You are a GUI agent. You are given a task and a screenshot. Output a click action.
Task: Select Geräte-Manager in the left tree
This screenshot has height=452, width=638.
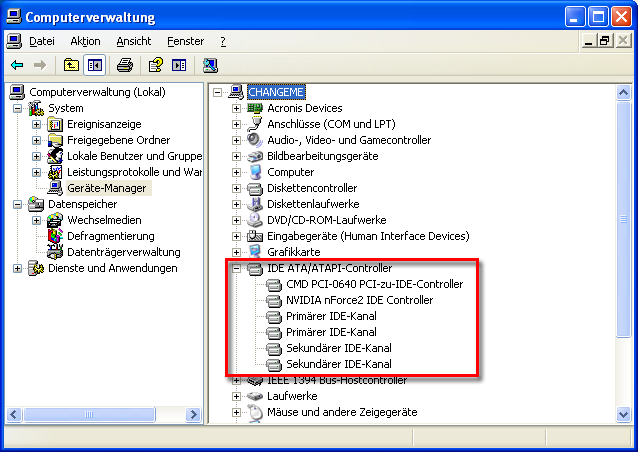106,188
